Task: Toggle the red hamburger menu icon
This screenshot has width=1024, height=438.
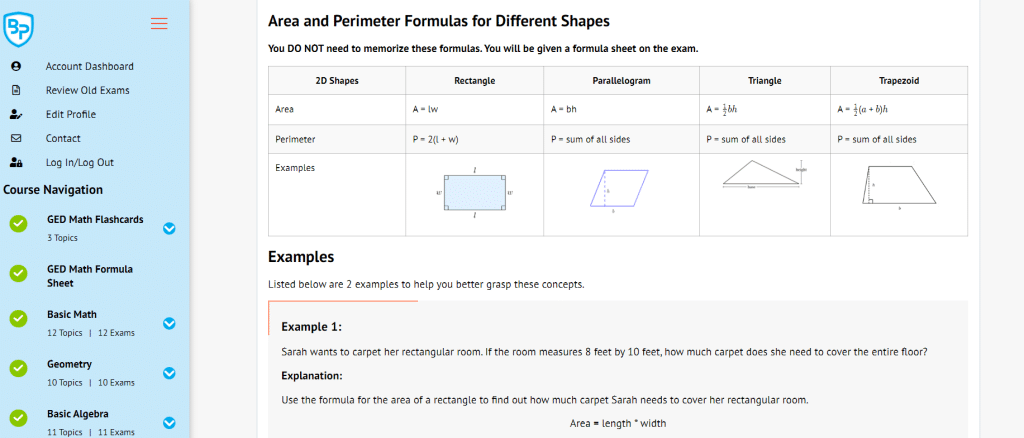Action: tap(158, 24)
